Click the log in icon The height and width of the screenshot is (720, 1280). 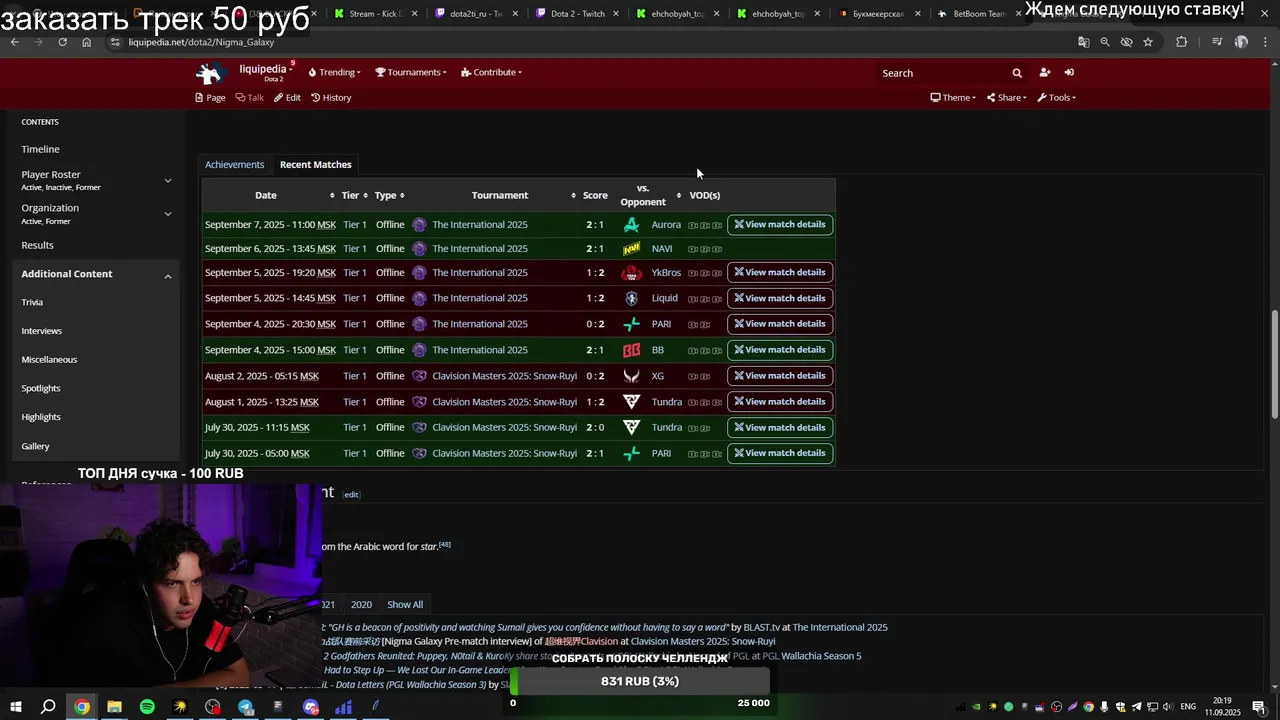(1069, 72)
